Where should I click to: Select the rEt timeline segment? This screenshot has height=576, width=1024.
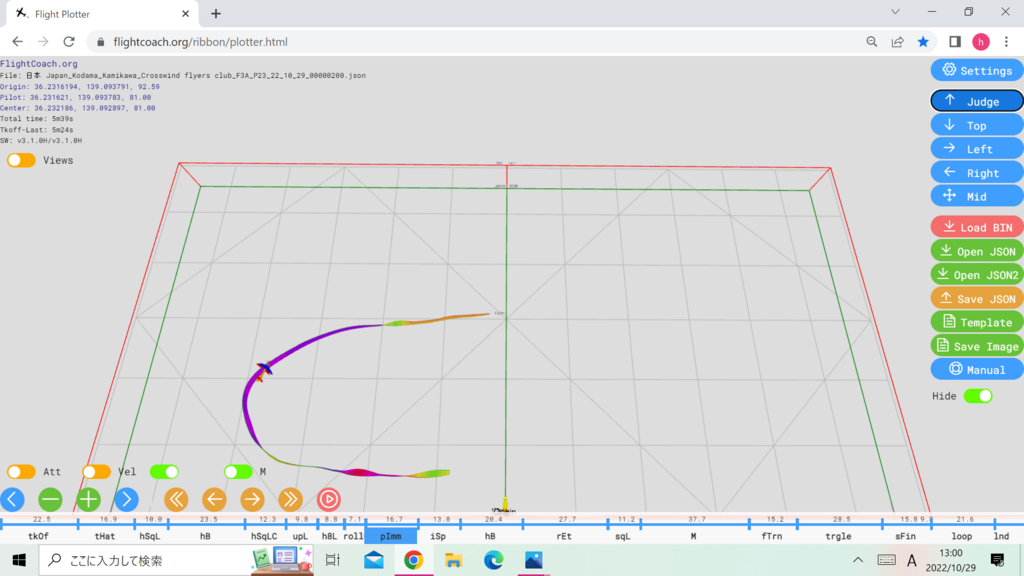click(x=564, y=536)
